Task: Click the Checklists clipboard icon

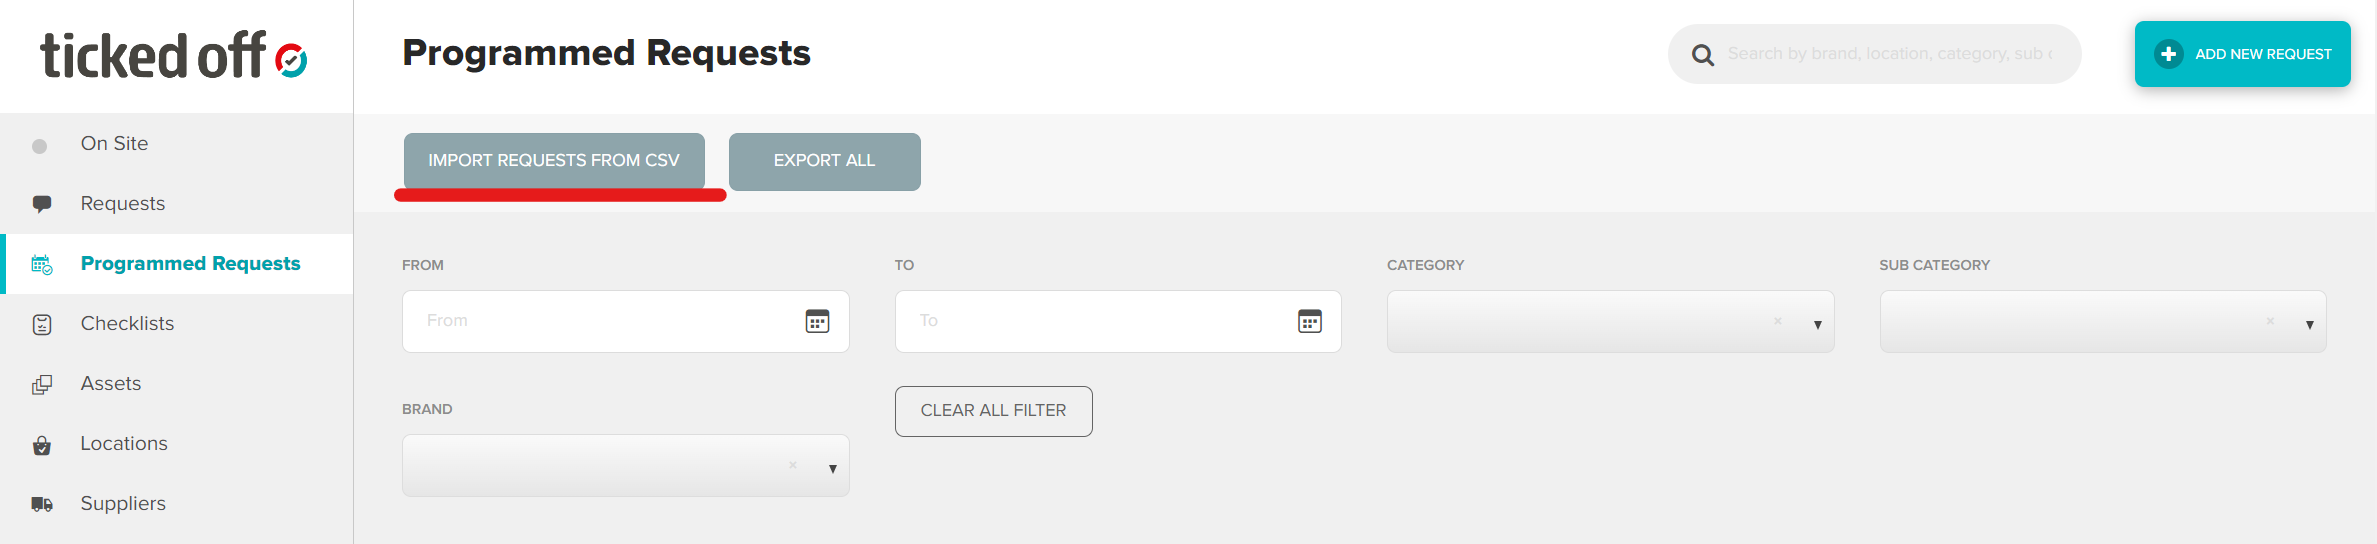Action: click(x=42, y=324)
